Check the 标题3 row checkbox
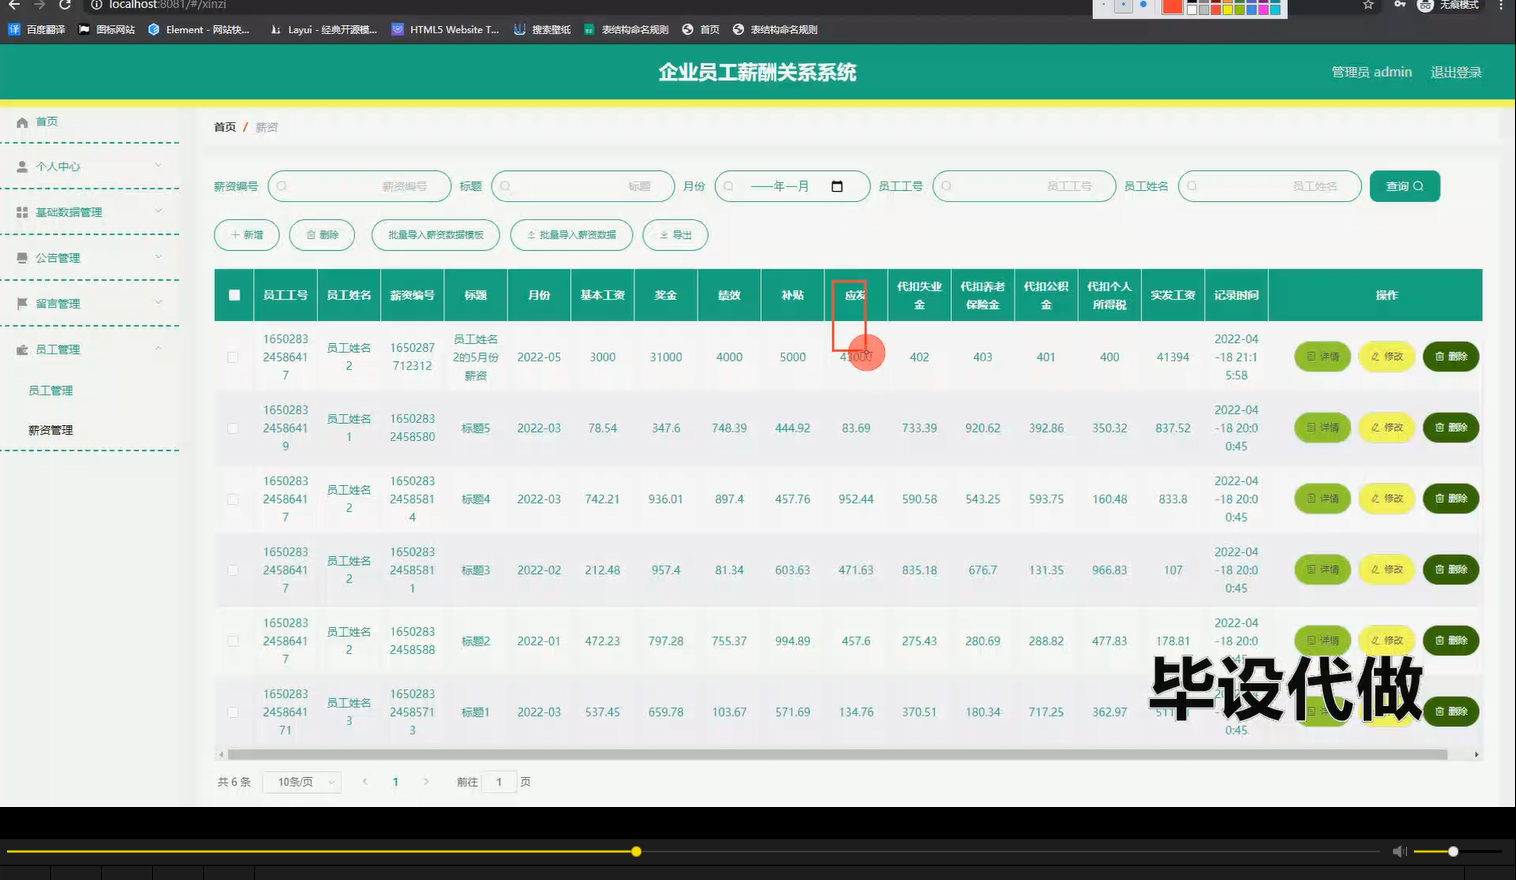The width and height of the screenshot is (1516, 880). point(233,570)
